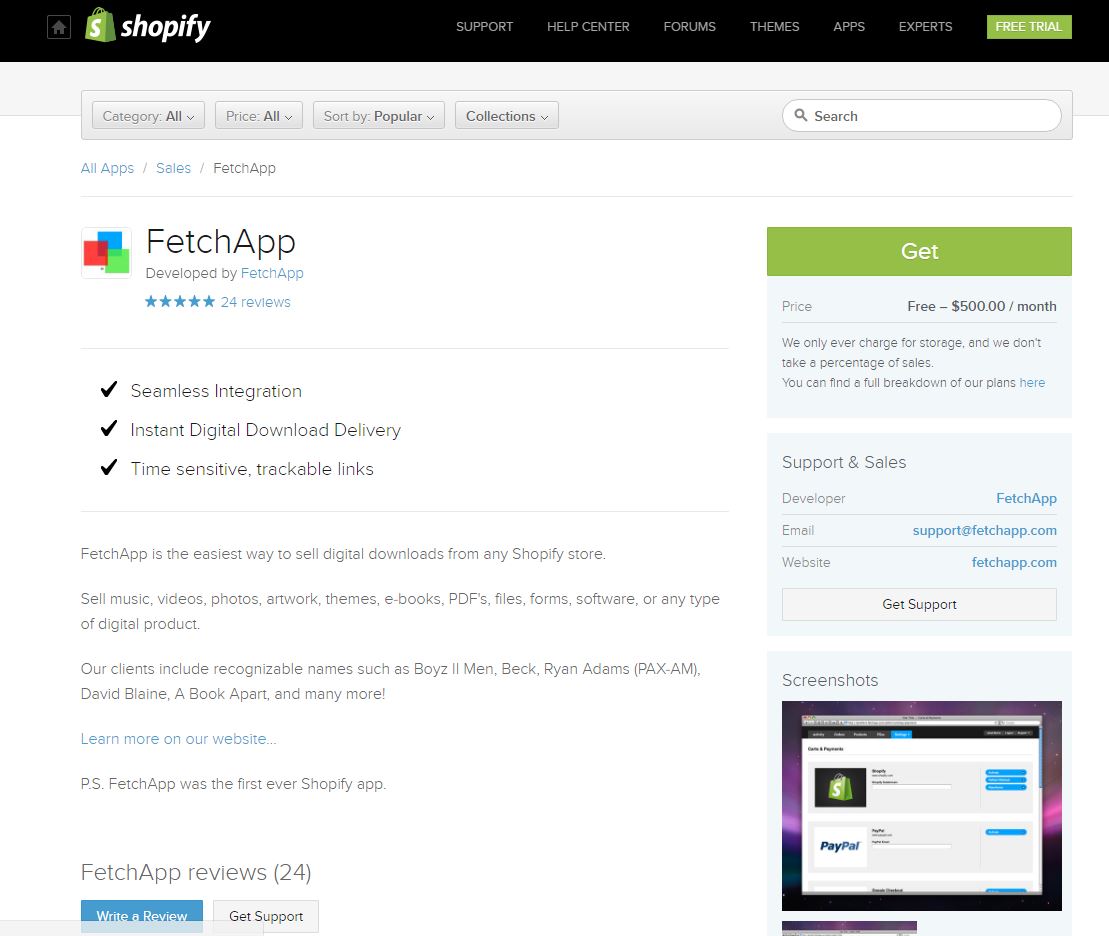Open the Sort by: Popular dropdown
This screenshot has width=1109, height=936.
378,115
